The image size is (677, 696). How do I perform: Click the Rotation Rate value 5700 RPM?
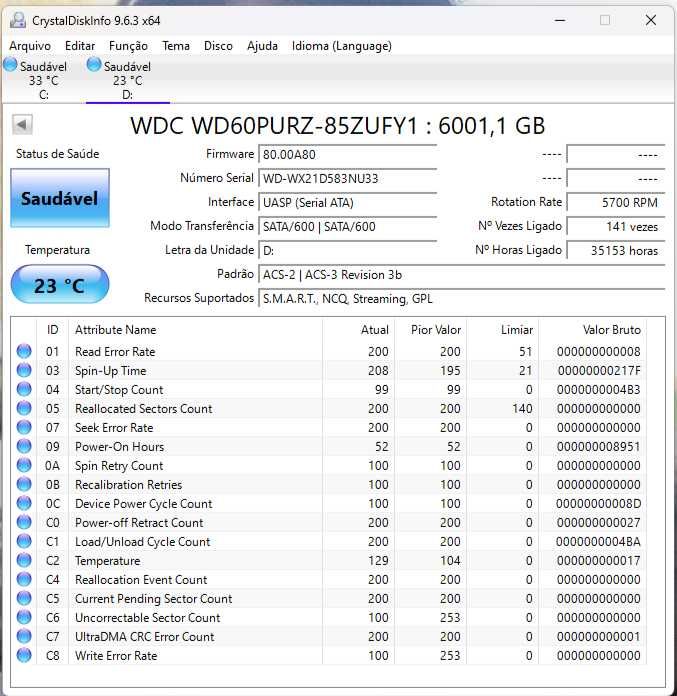pos(616,202)
